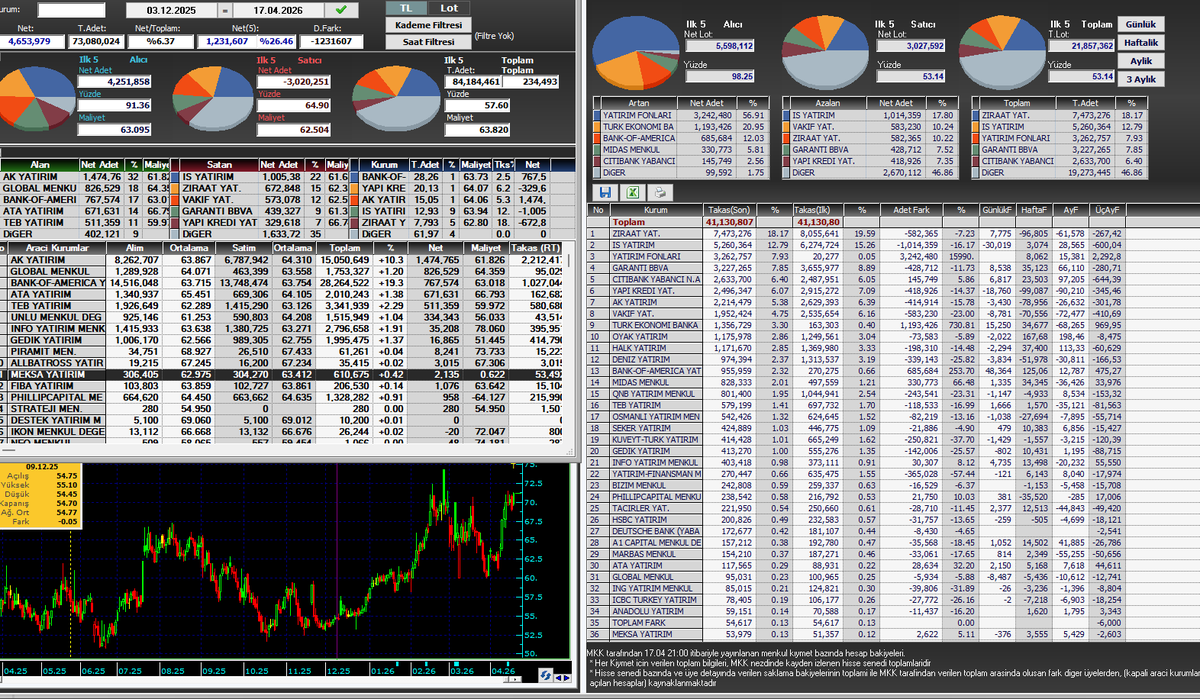Click the end date field 17.04.2026
1200x699 pixels.
point(280,9)
